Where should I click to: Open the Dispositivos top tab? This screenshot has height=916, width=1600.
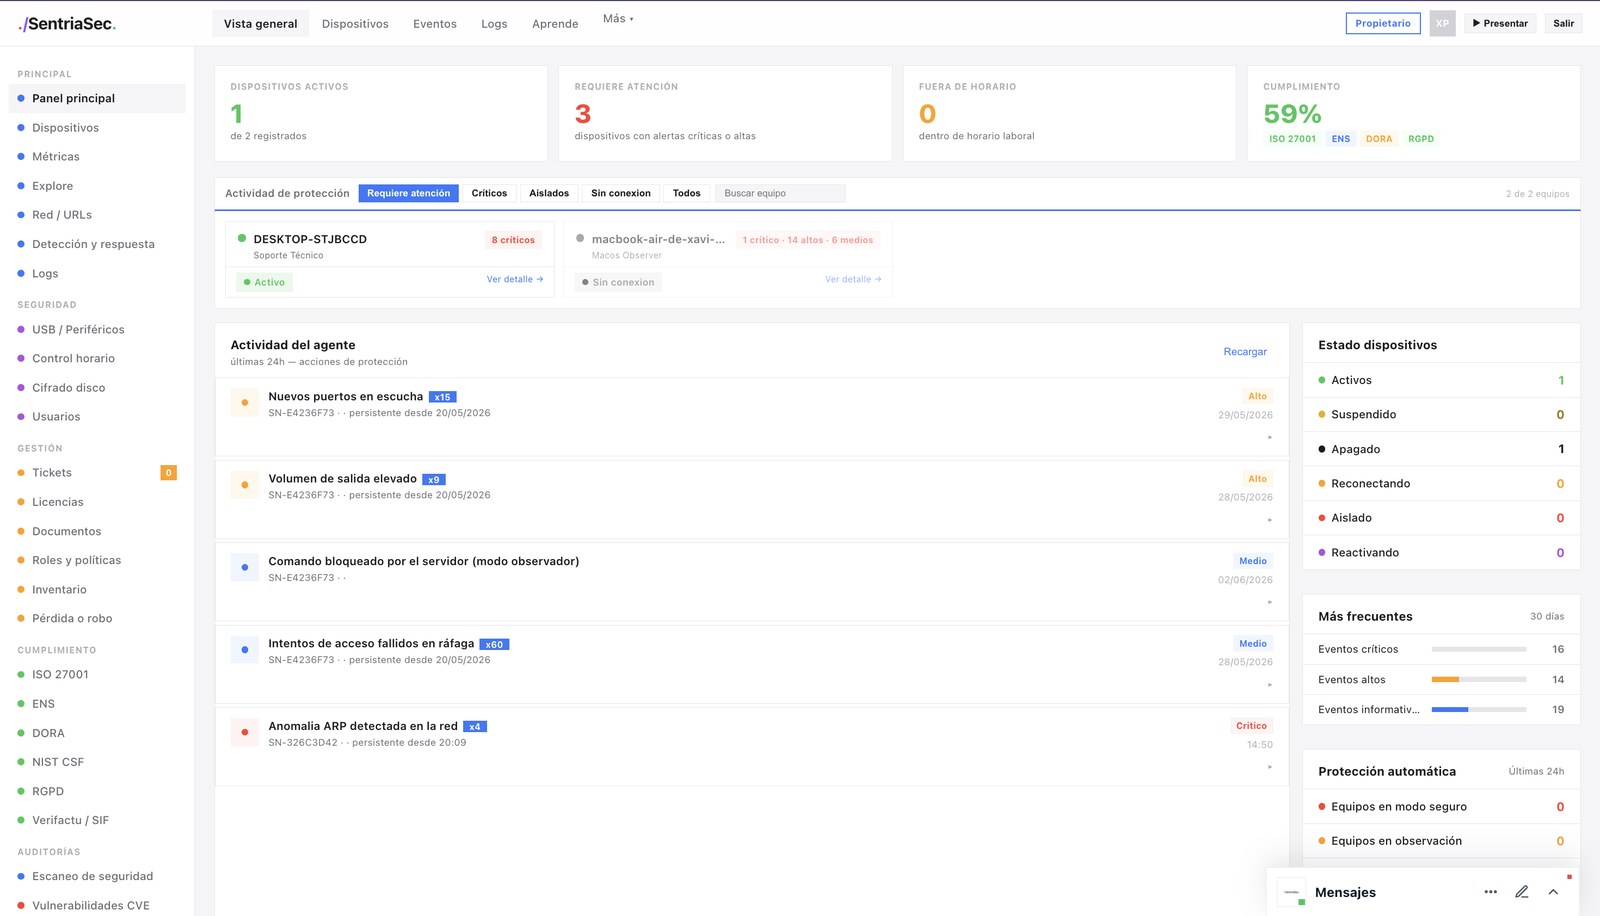tap(355, 24)
